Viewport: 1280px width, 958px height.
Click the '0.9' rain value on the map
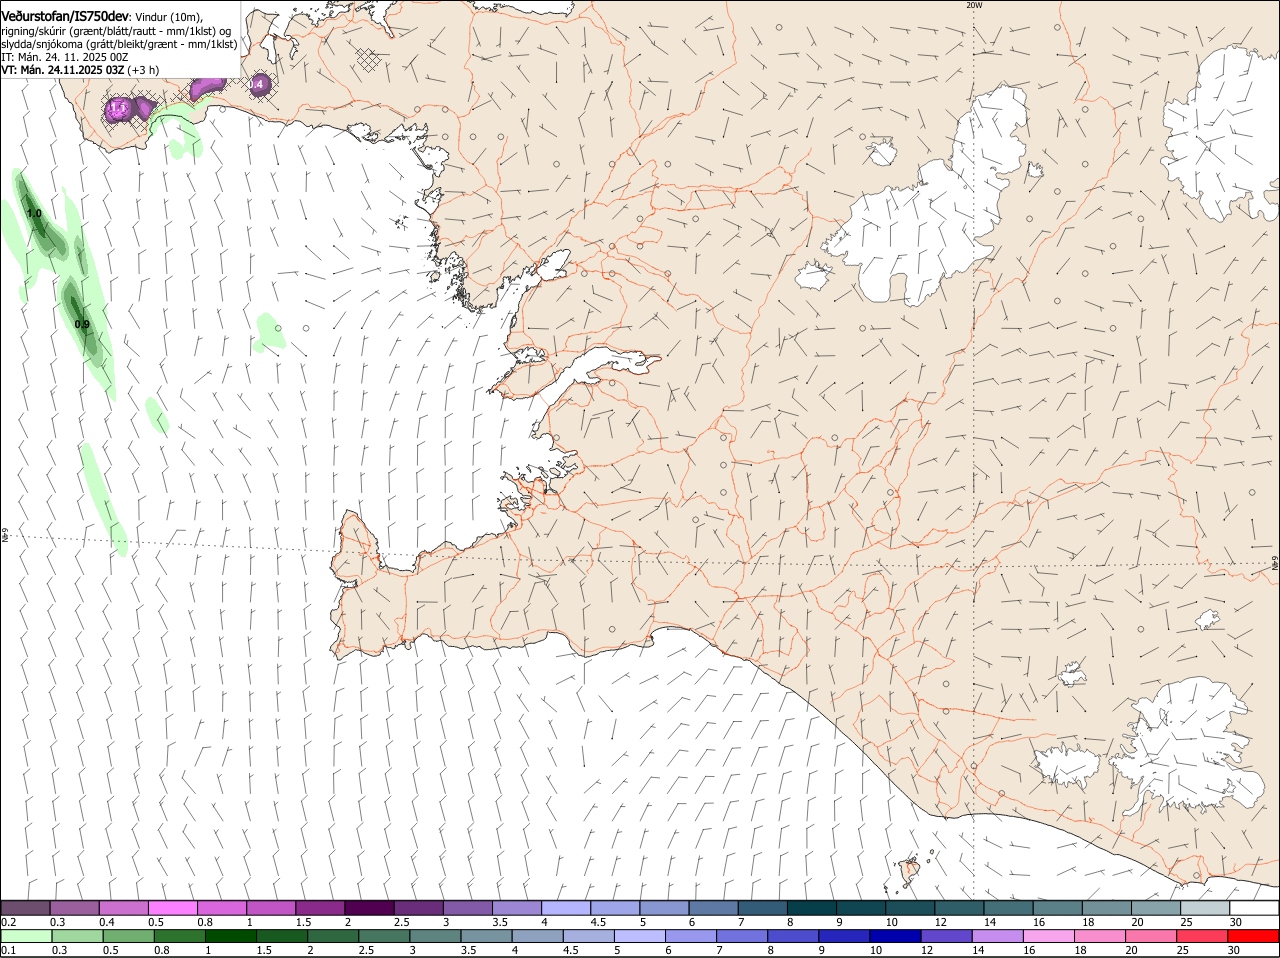(x=82, y=324)
